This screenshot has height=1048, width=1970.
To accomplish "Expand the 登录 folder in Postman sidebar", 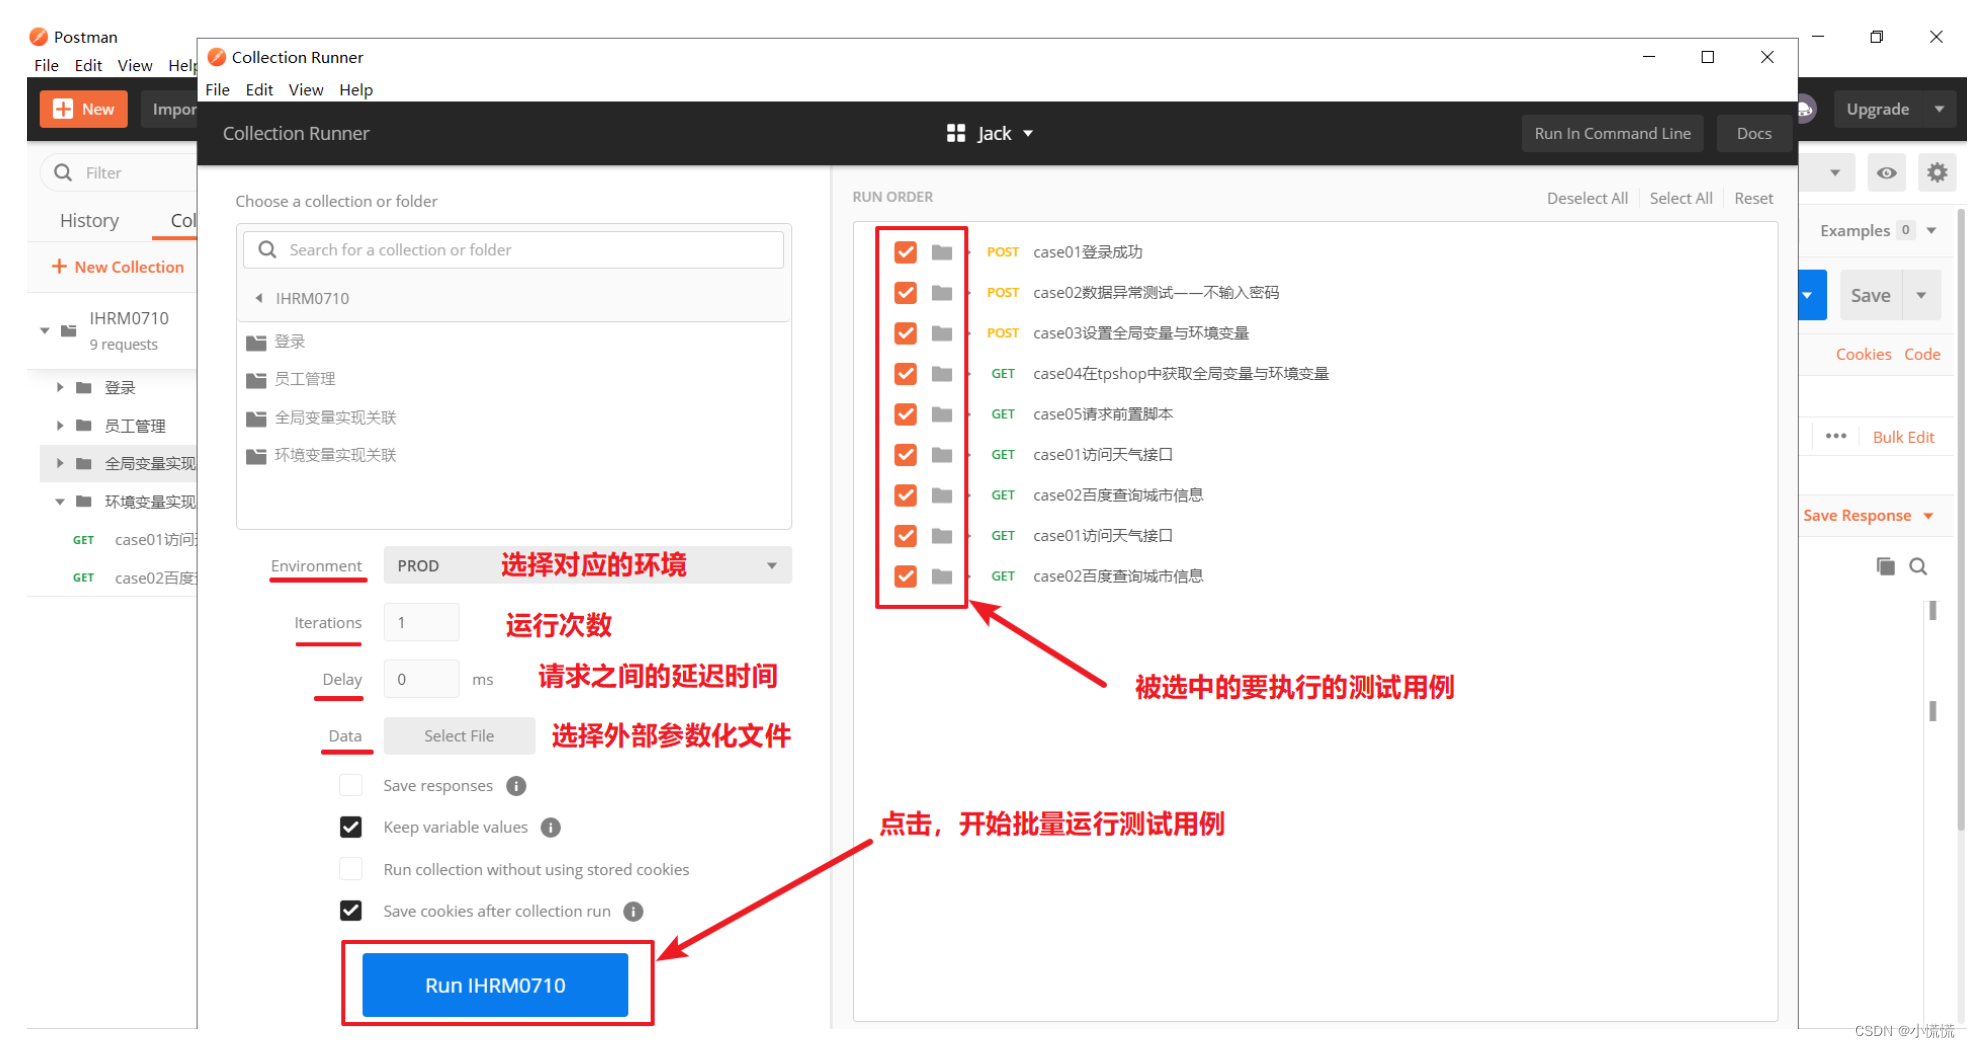I will pyautogui.click(x=60, y=387).
